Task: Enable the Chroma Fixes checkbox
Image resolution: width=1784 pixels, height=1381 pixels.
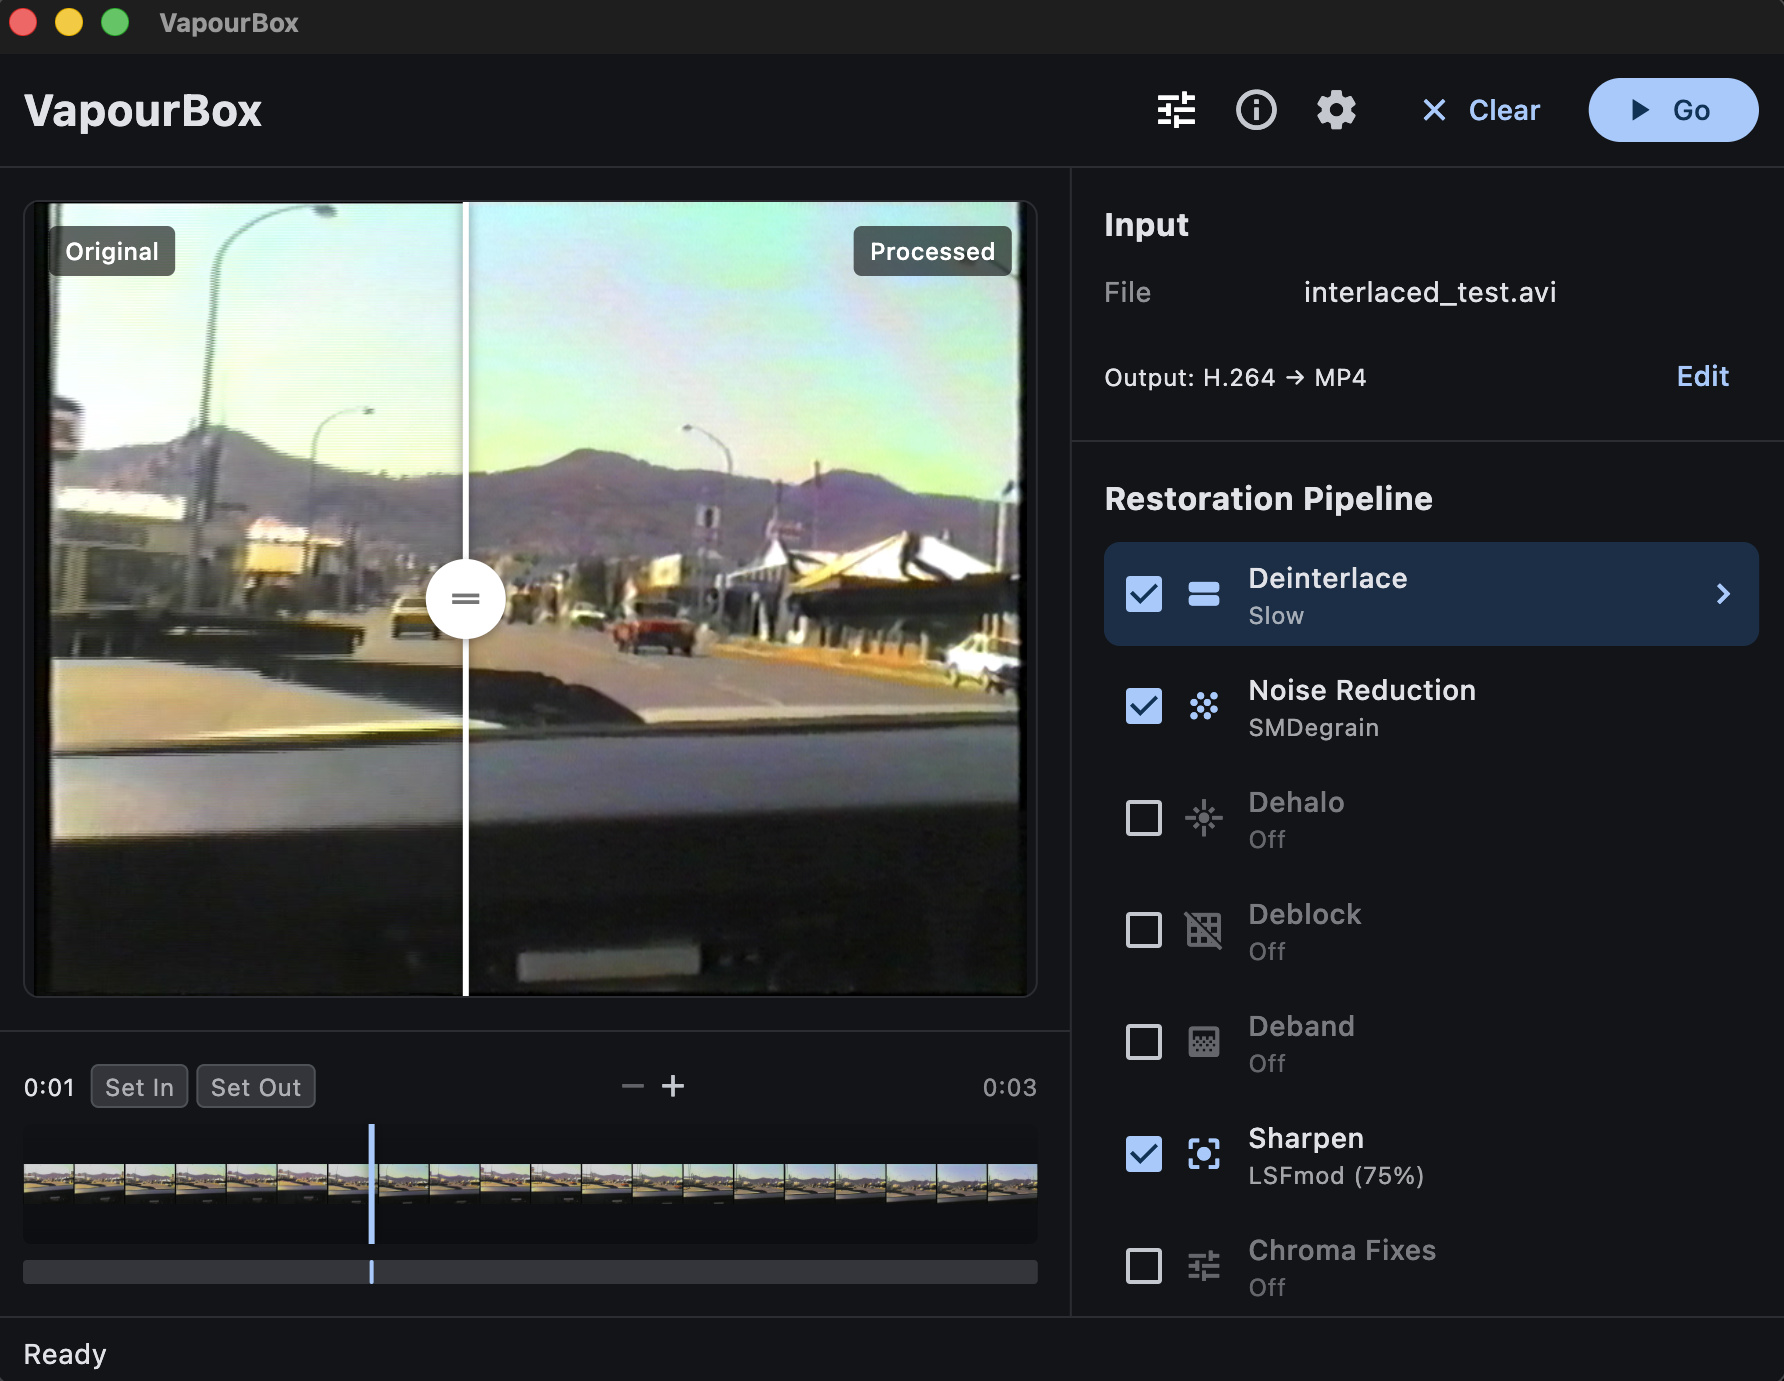Action: 1144,1266
